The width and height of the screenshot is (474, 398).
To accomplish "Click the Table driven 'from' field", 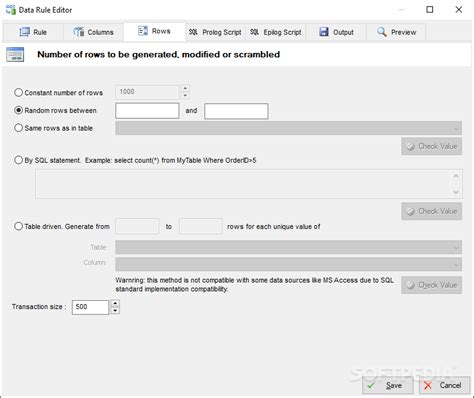I will tap(137, 226).
